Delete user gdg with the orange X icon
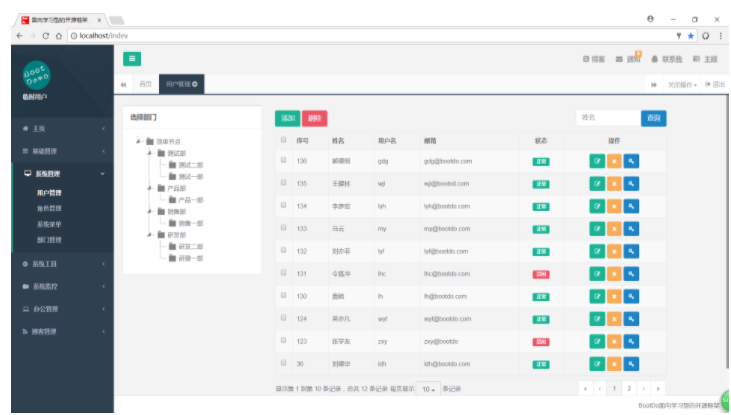Image resolution: width=731 pixels, height=415 pixels. coord(614,161)
